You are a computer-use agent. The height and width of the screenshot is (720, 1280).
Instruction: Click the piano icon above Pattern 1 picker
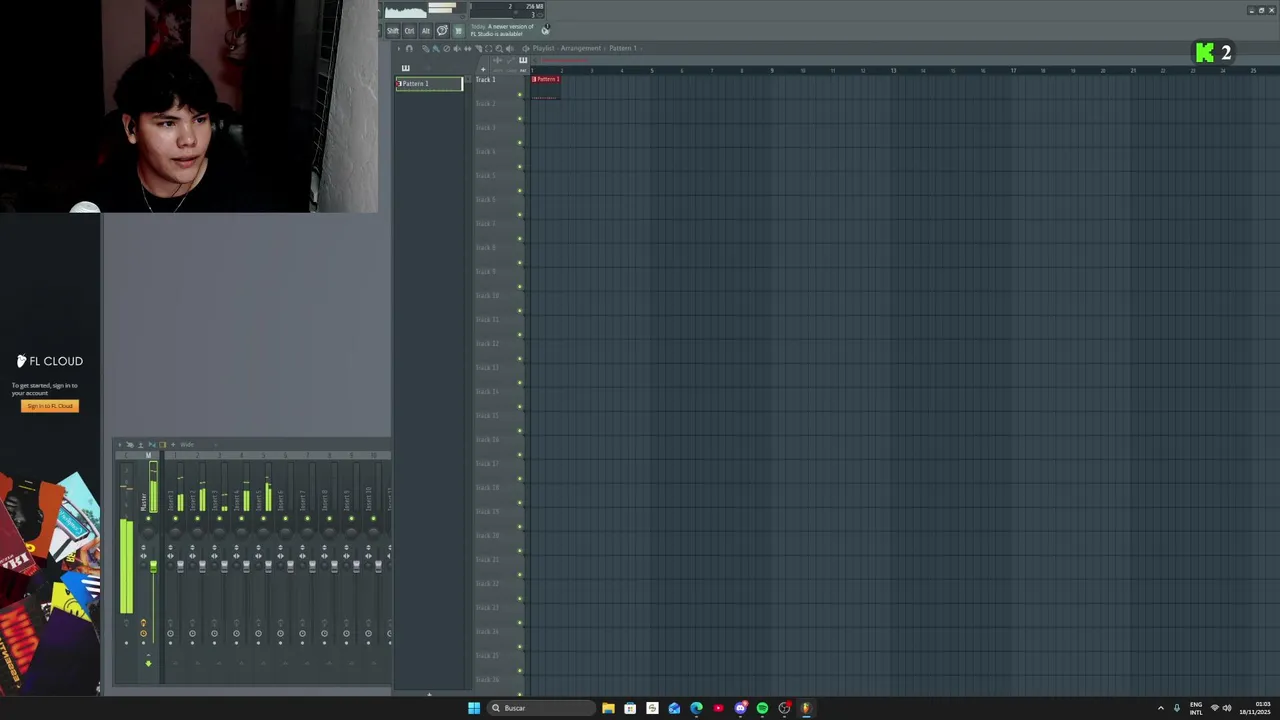point(406,68)
